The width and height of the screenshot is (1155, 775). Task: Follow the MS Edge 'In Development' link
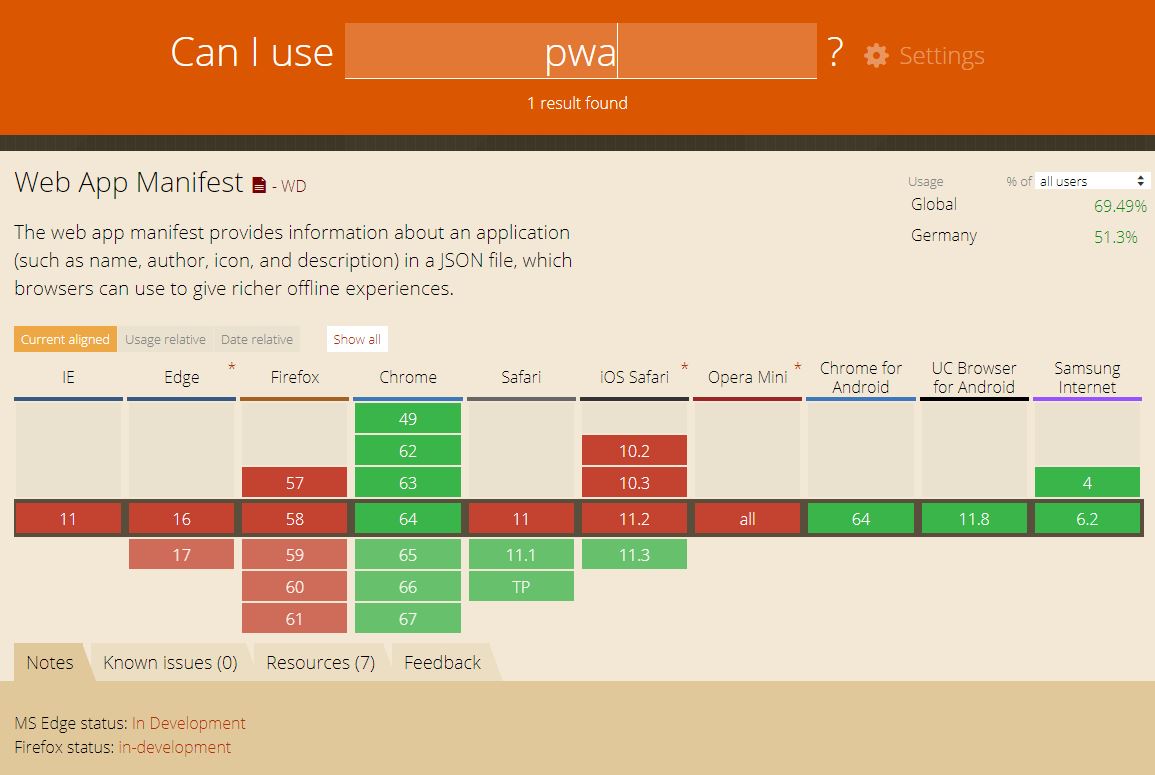click(x=188, y=723)
